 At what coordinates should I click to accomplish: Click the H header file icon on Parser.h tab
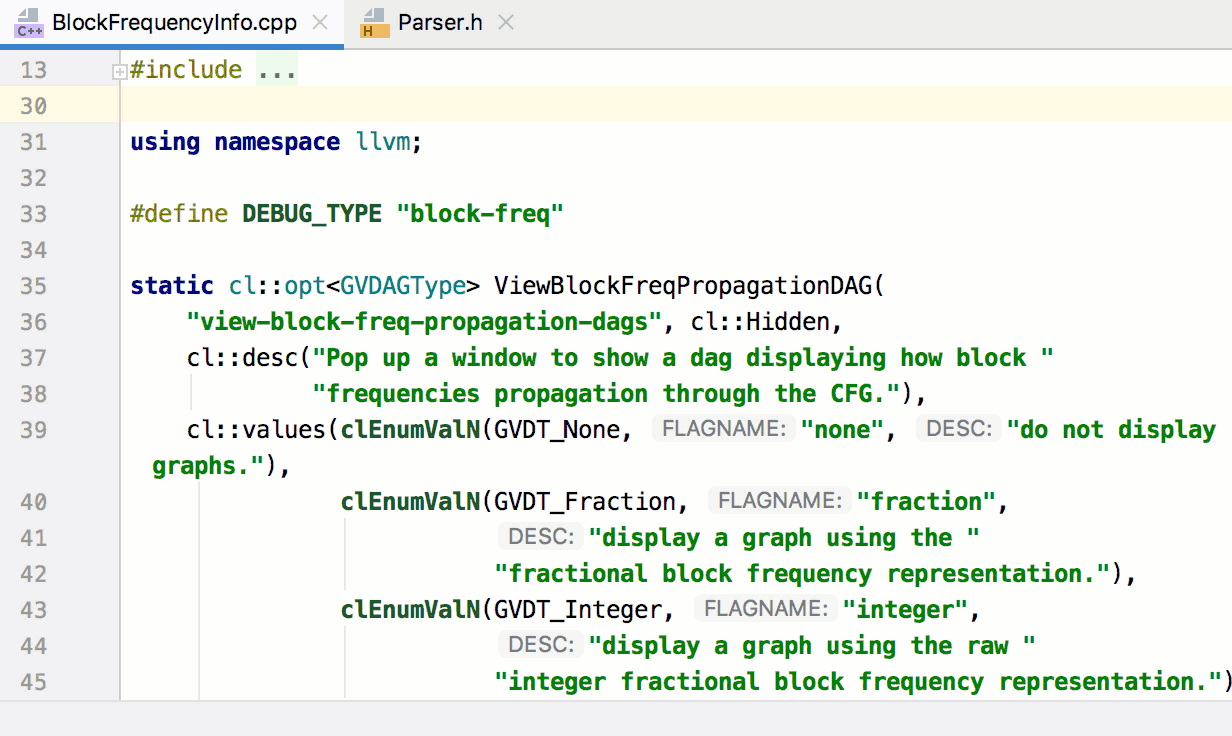click(376, 22)
